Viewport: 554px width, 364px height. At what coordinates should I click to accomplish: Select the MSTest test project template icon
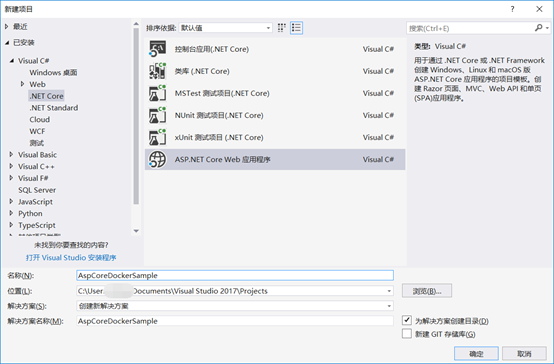click(x=157, y=93)
